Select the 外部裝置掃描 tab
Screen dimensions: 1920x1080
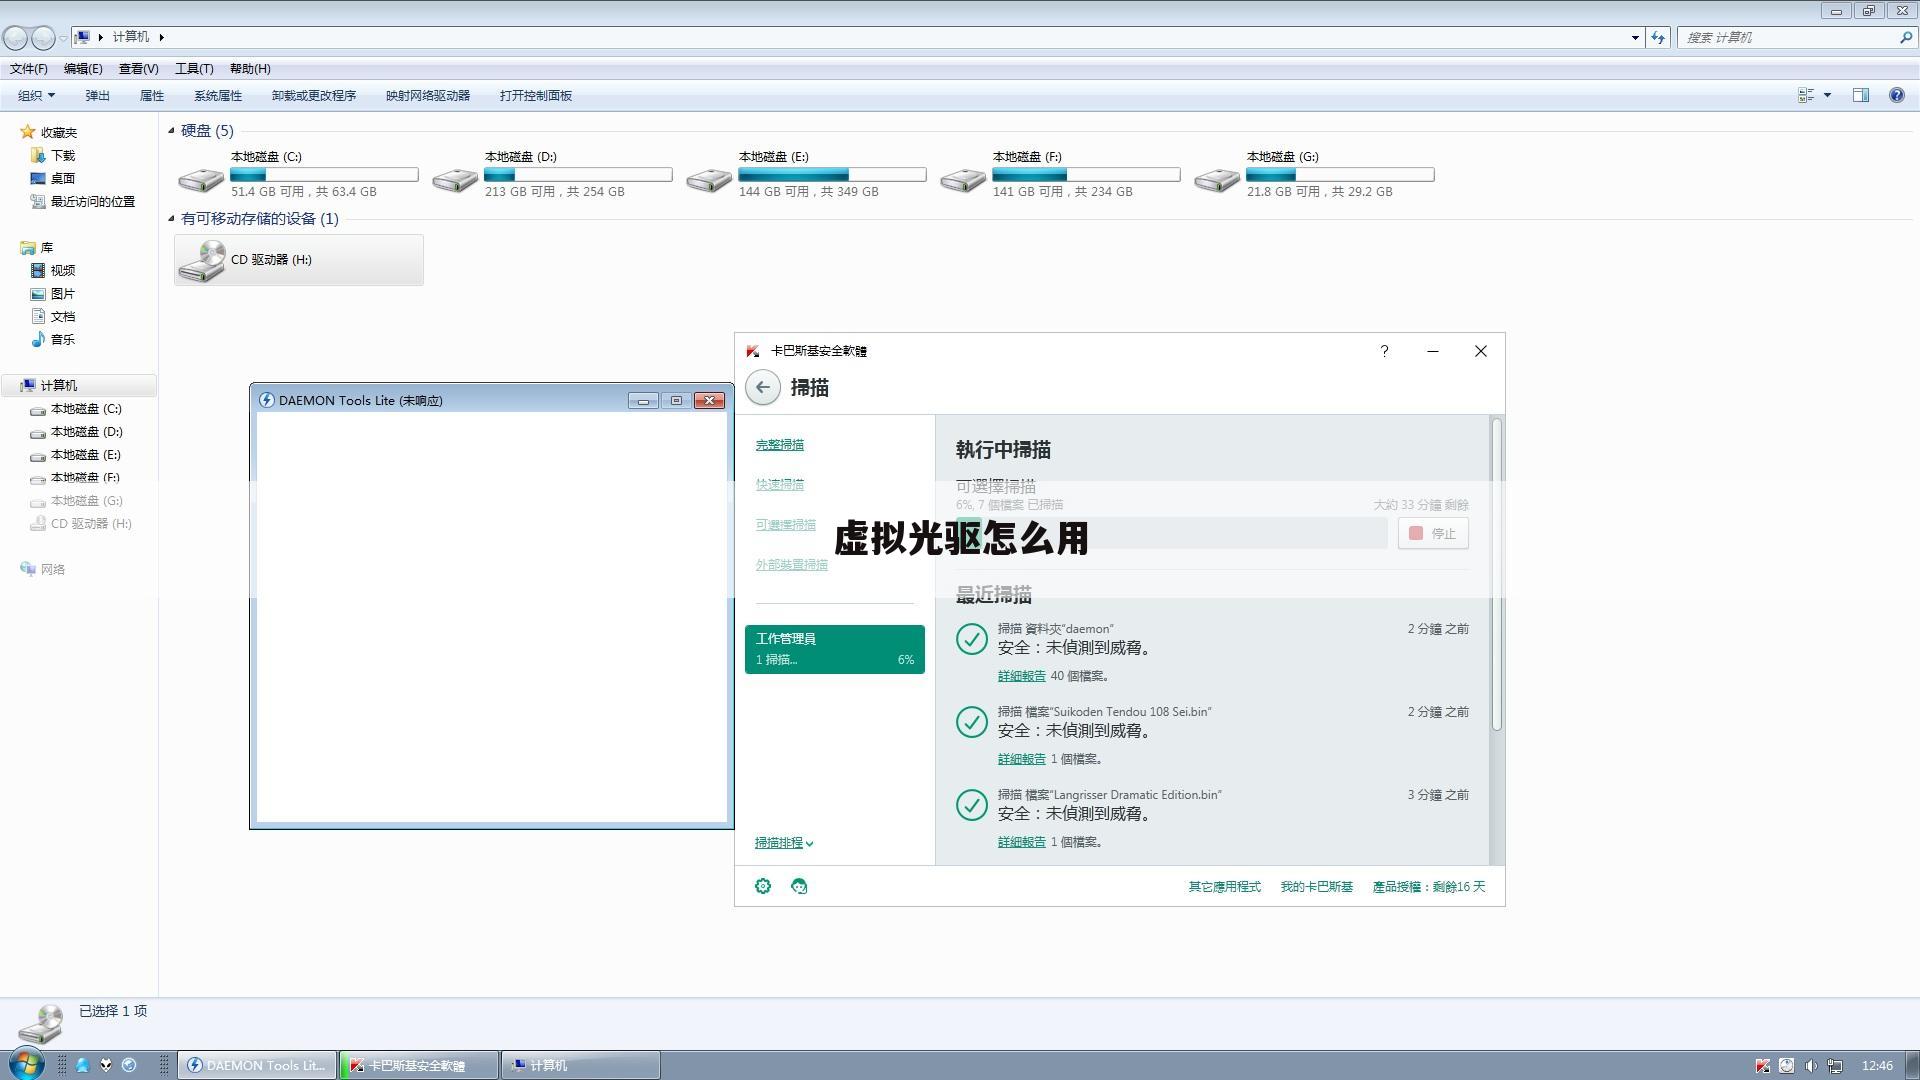[x=792, y=565]
